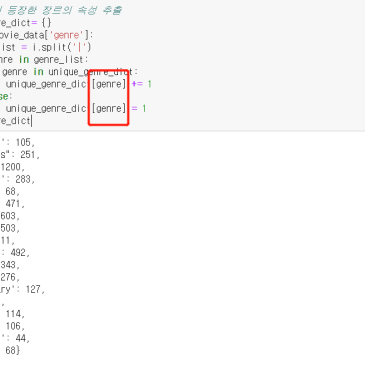The height and width of the screenshot is (365, 365).
Task: Click the output value 114
Action: pos(13,314)
